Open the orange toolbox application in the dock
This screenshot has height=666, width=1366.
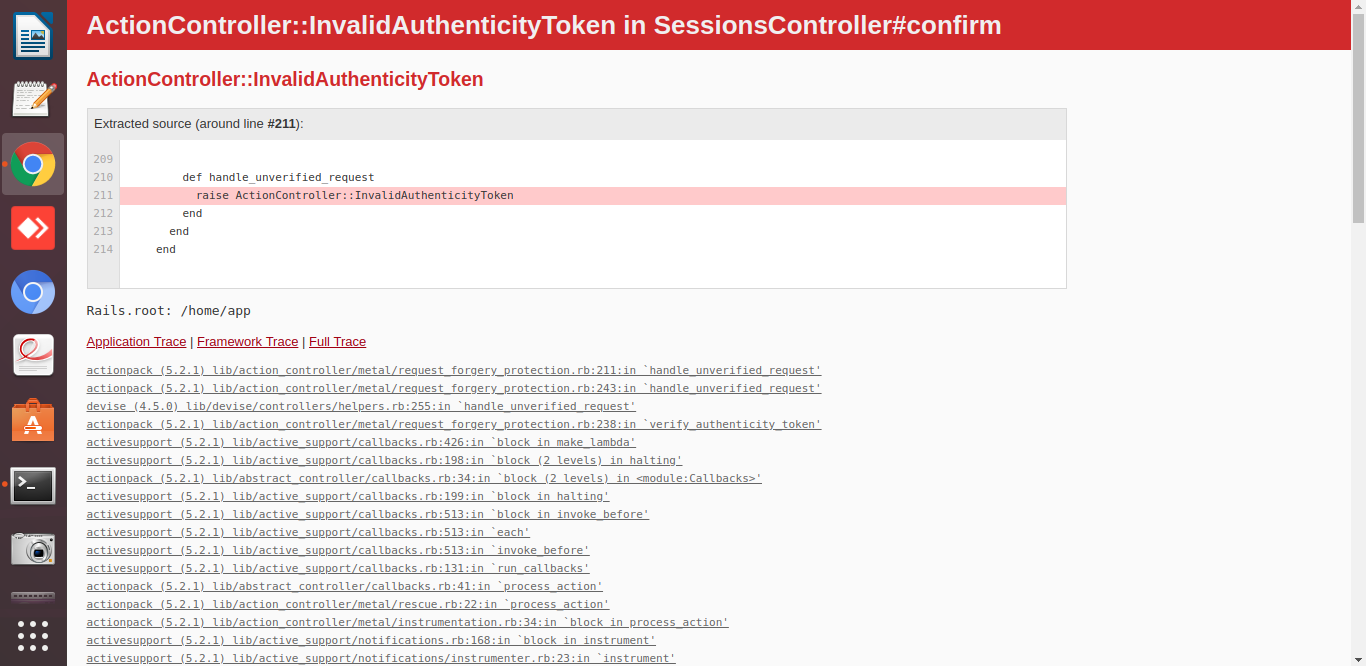[x=33, y=420]
